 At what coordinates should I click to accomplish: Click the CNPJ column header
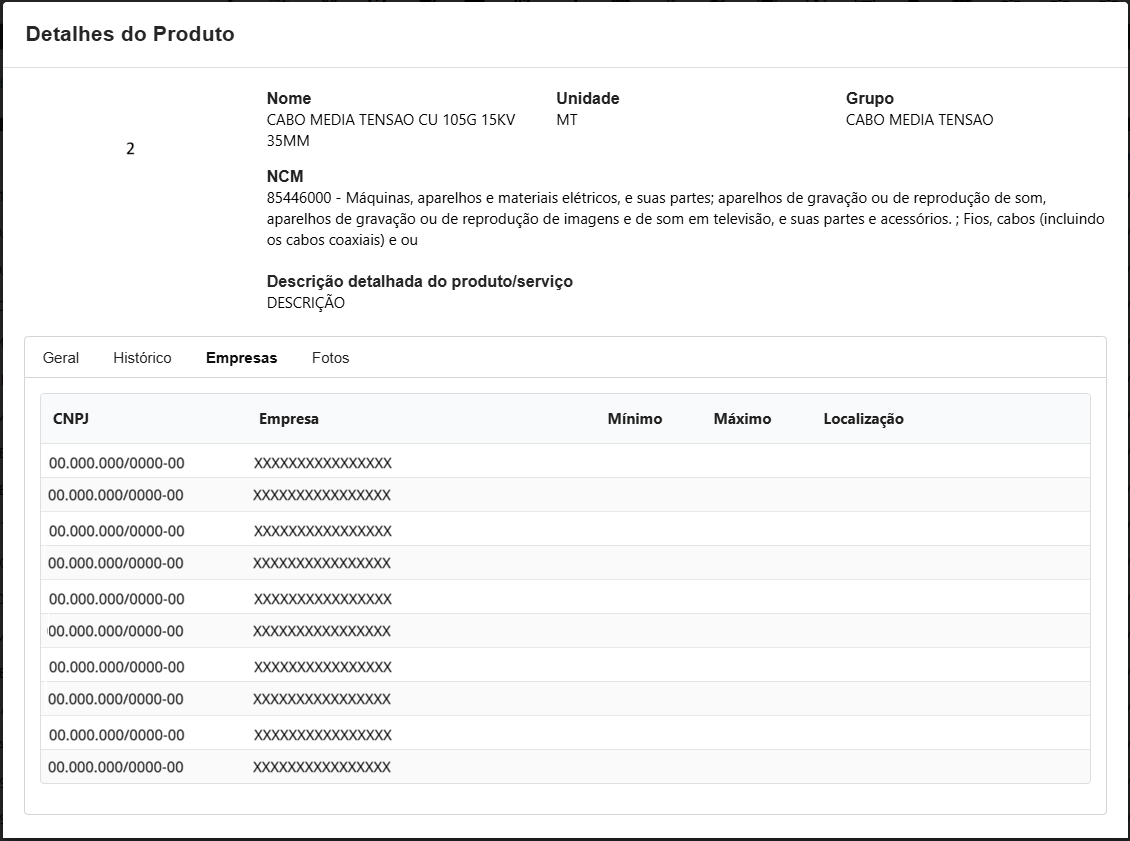[71, 419]
